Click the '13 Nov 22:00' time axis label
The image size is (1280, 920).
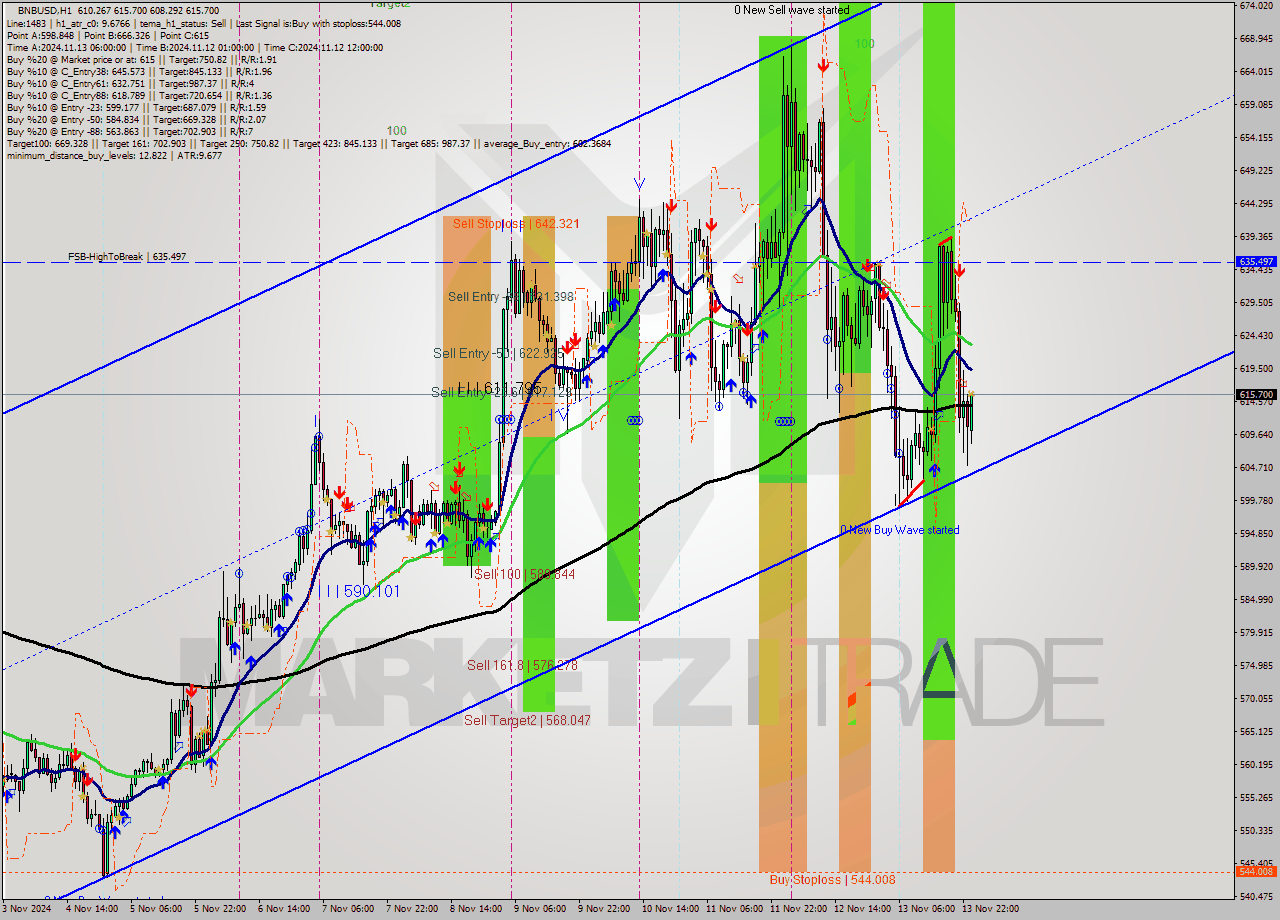point(990,909)
